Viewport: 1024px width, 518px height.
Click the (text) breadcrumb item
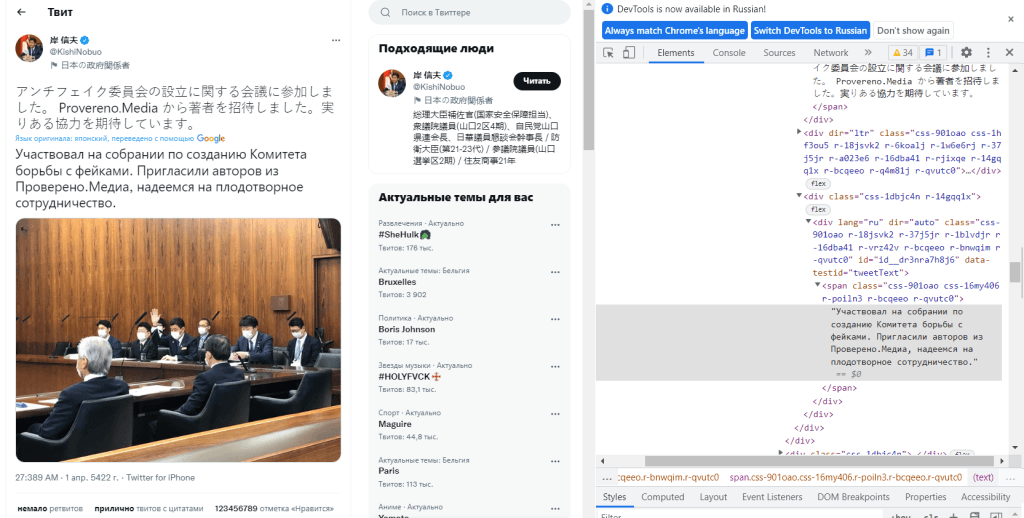coord(983,478)
